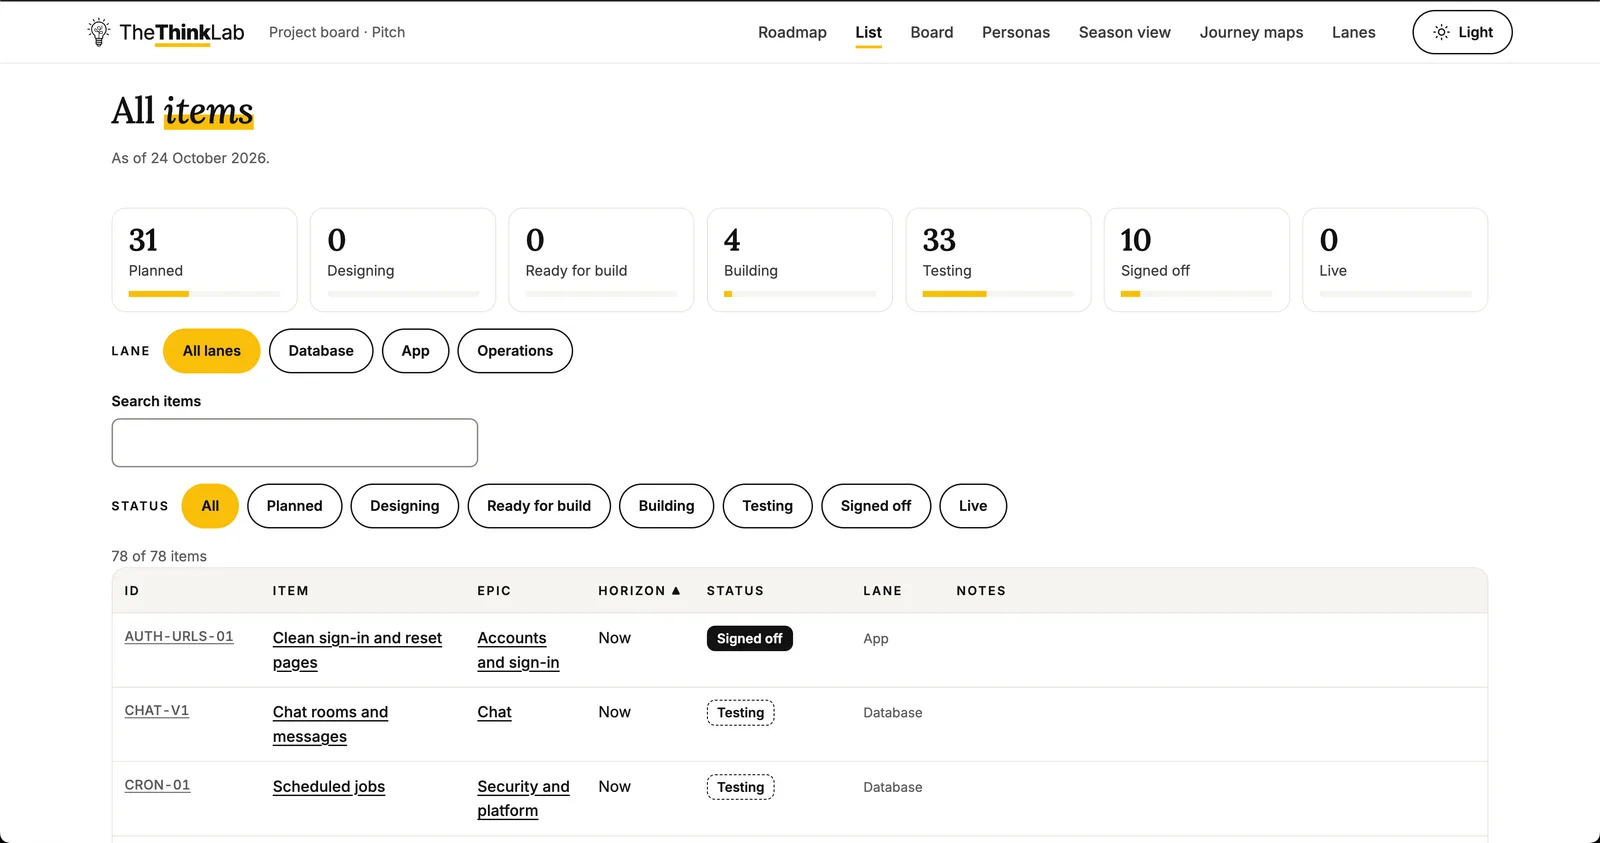The height and width of the screenshot is (843, 1600).
Task: Select the All lanes filter chip
Action: (x=212, y=351)
